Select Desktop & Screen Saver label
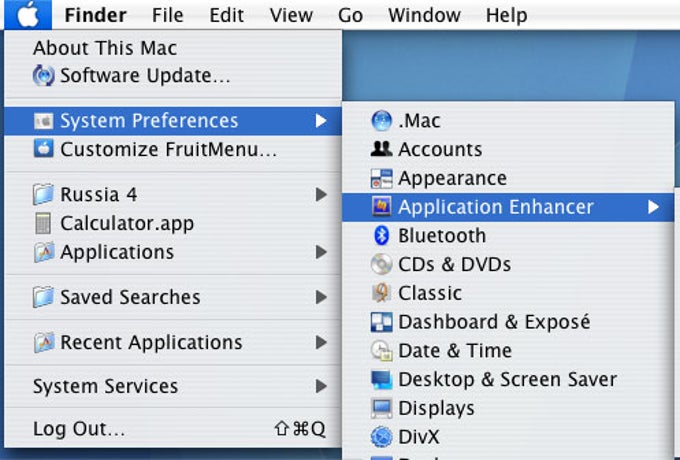Screen dimensions: 680x460 [507, 379]
